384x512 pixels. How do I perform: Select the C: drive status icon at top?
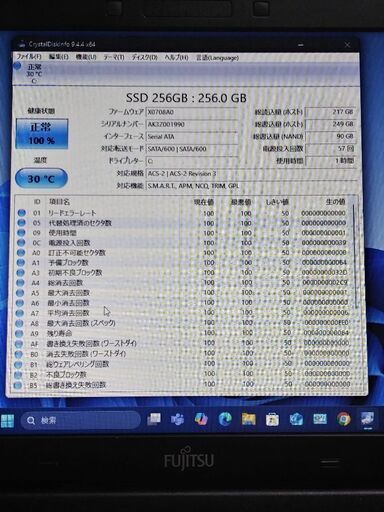tap(30, 72)
